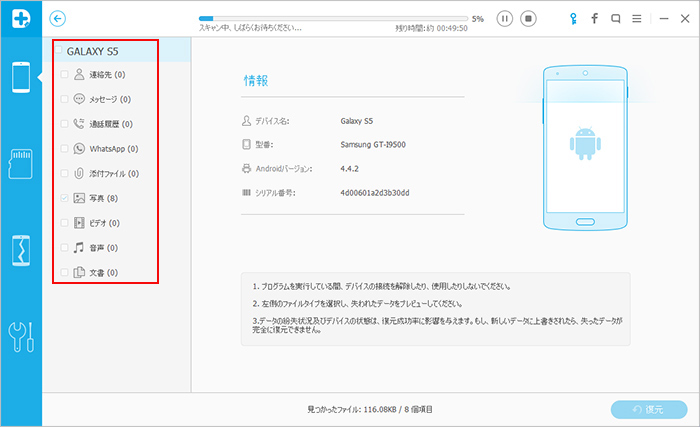Image resolution: width=700 pixels, height=427 pixels.
Task: Open the 通話履歴 (0) category
Action: (111, 124)
